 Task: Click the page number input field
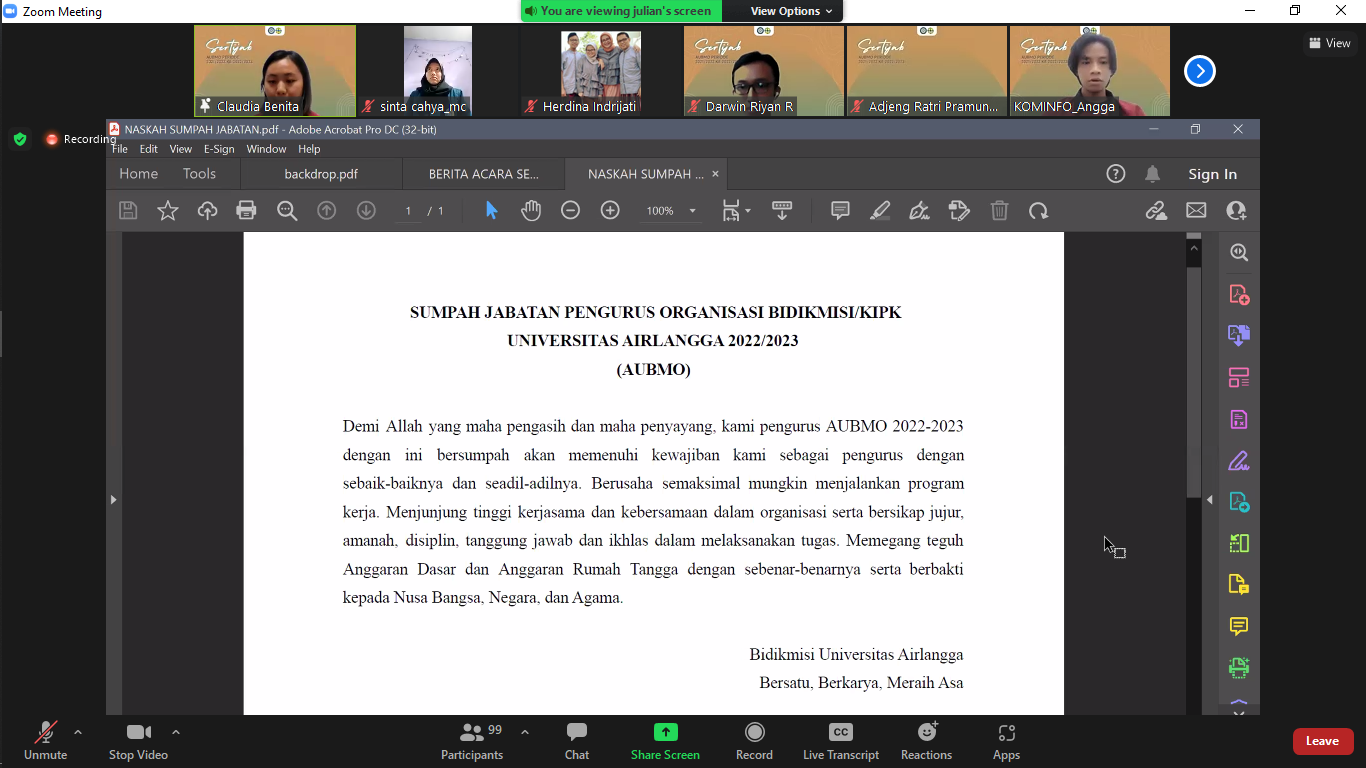click(408, 211)
